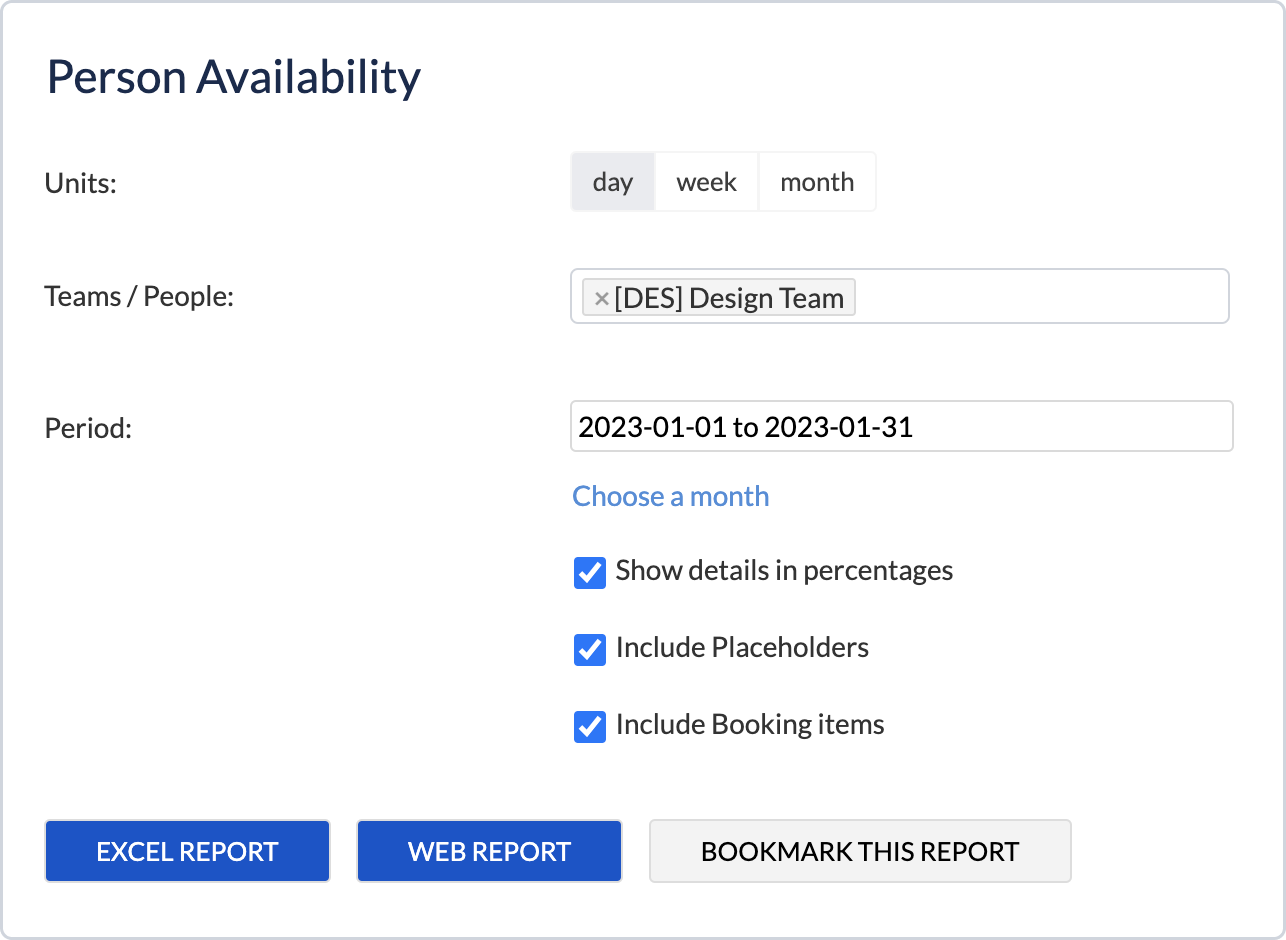Click the [DES] Design Team tag text
Screen dimensions: 1286x940
[729, 298]
